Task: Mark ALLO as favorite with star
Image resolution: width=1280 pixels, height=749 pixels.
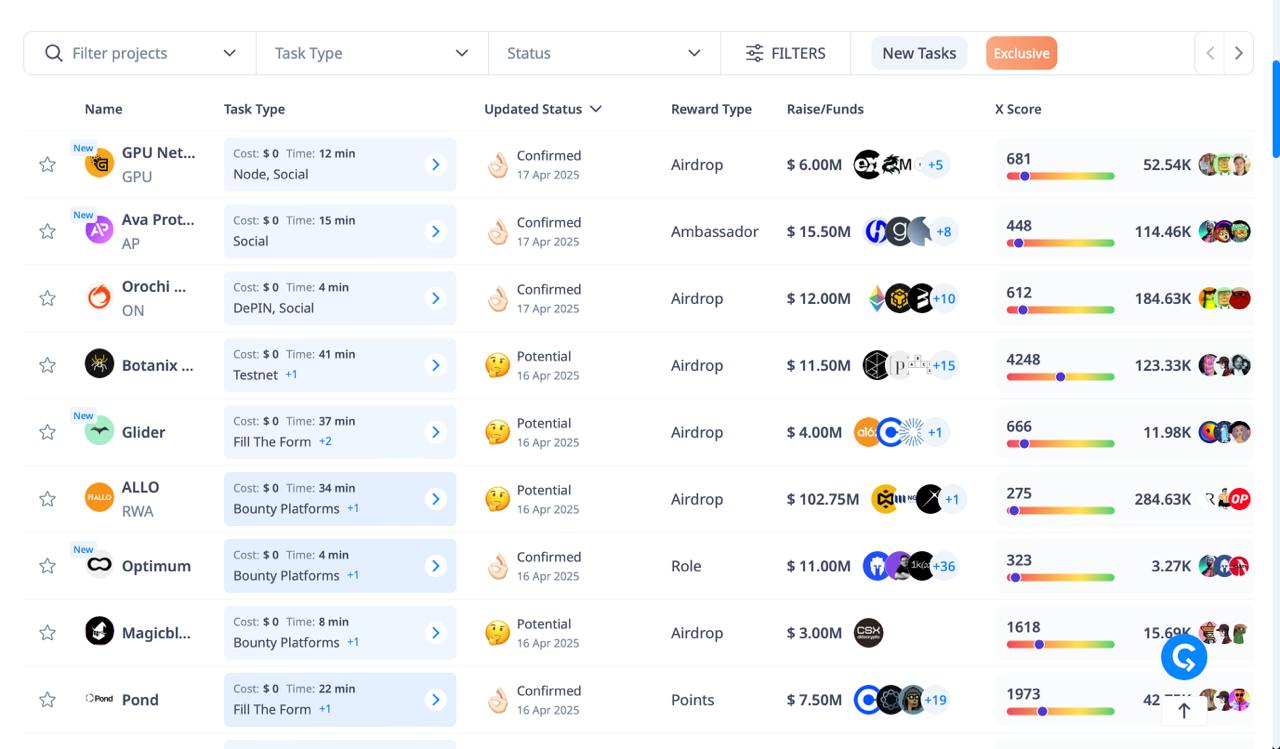Action: point(47,499)
